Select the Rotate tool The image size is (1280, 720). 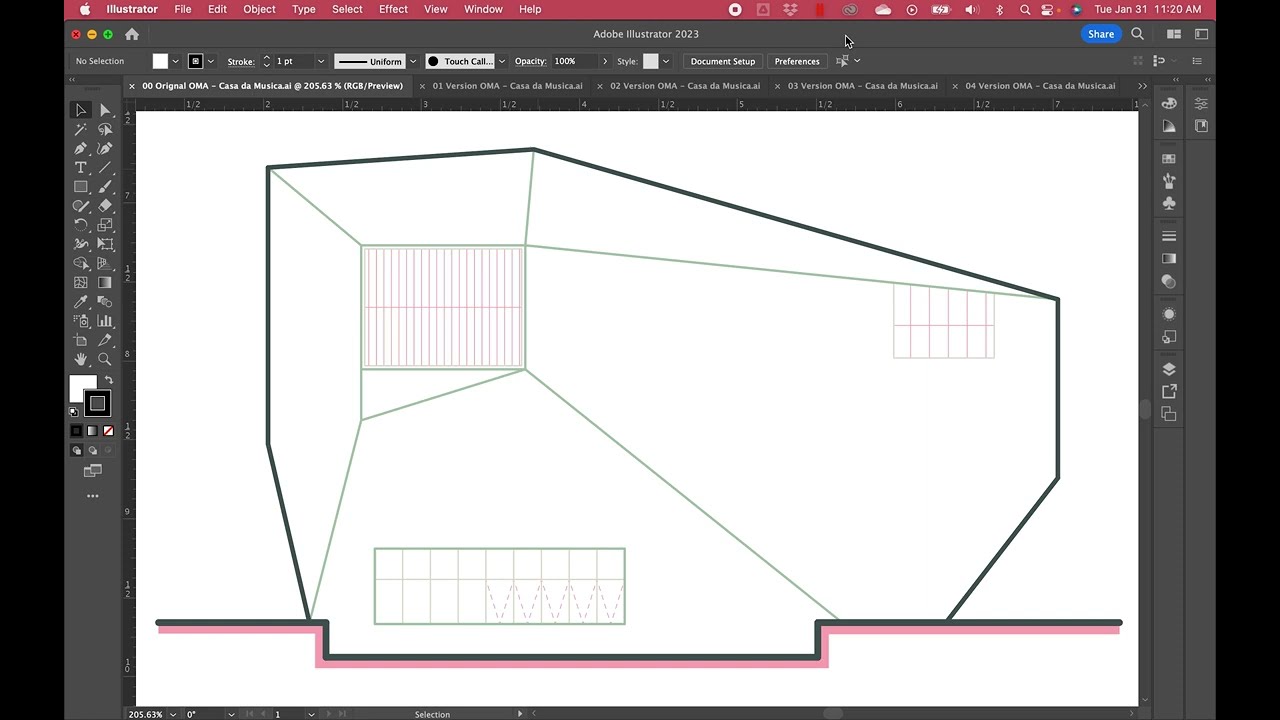click(x=81, y=225)
